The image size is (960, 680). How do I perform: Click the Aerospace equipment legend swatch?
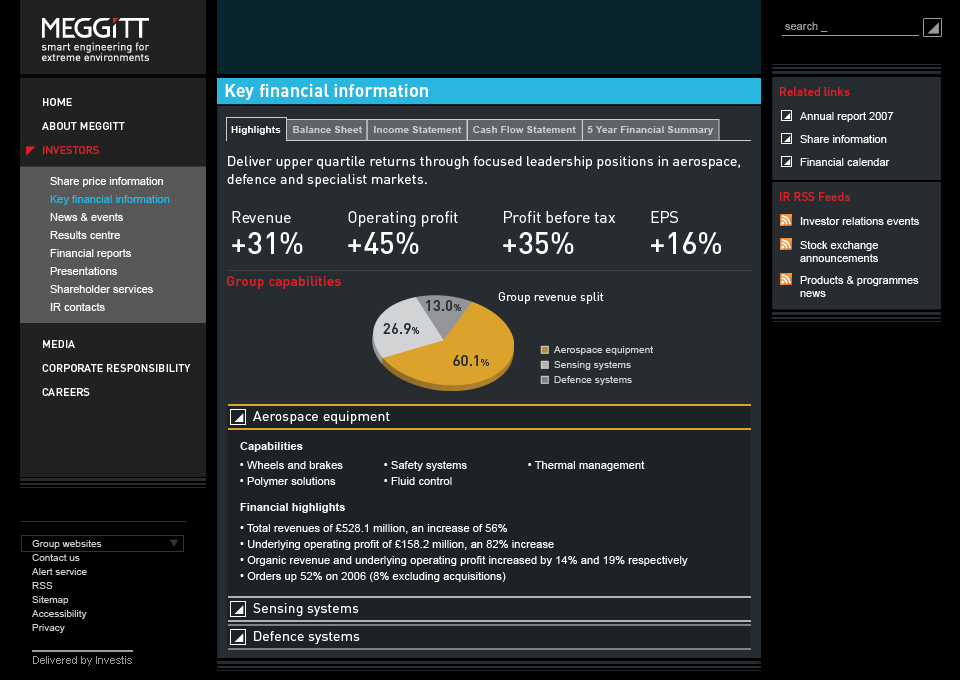(x=545, y=350)
